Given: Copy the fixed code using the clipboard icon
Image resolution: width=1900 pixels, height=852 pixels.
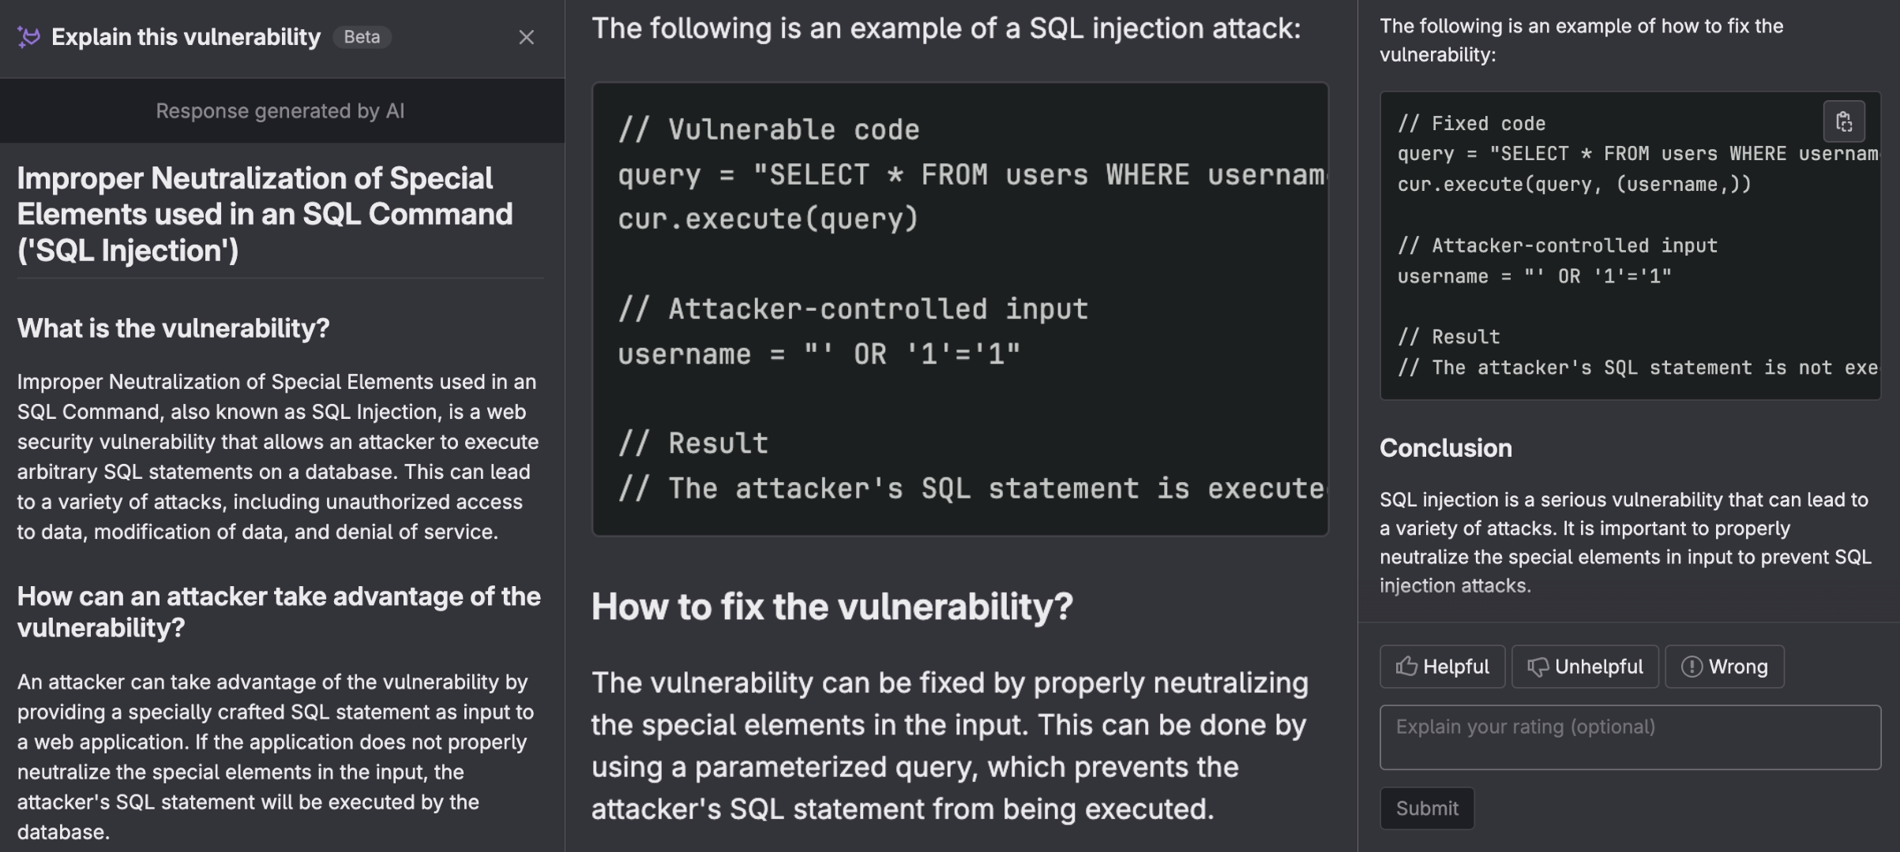Looking at the screenshot, I should click(1845, 121).
